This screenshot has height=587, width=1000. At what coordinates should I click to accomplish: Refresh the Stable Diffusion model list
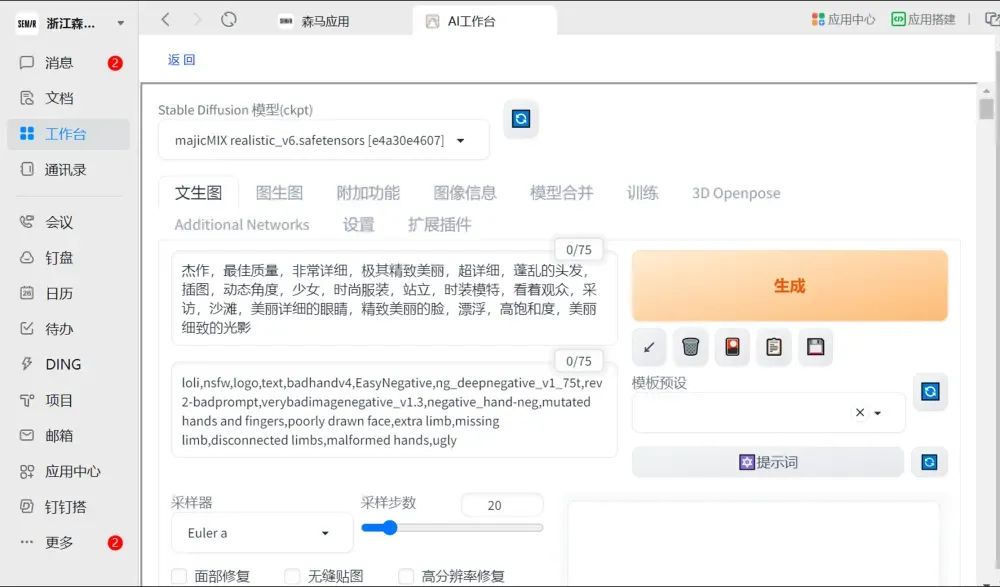[x=521, y=119]
